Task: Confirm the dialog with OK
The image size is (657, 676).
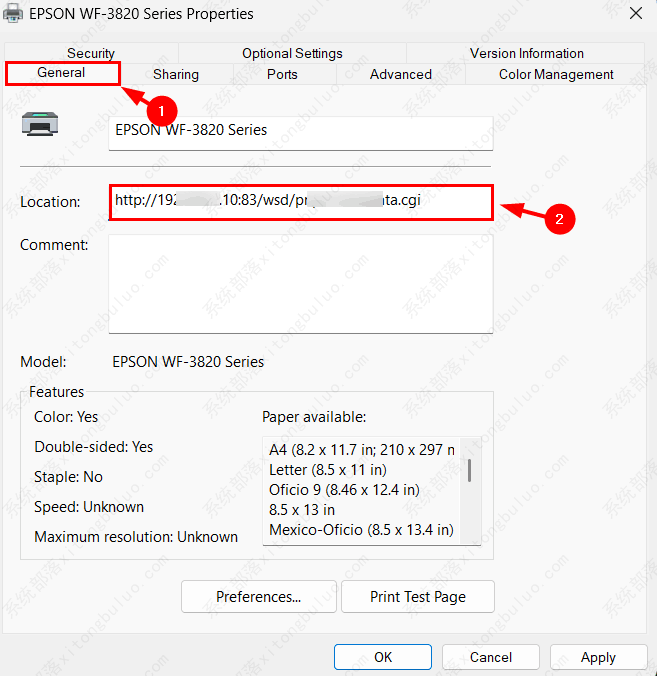Action: point(383,657)
